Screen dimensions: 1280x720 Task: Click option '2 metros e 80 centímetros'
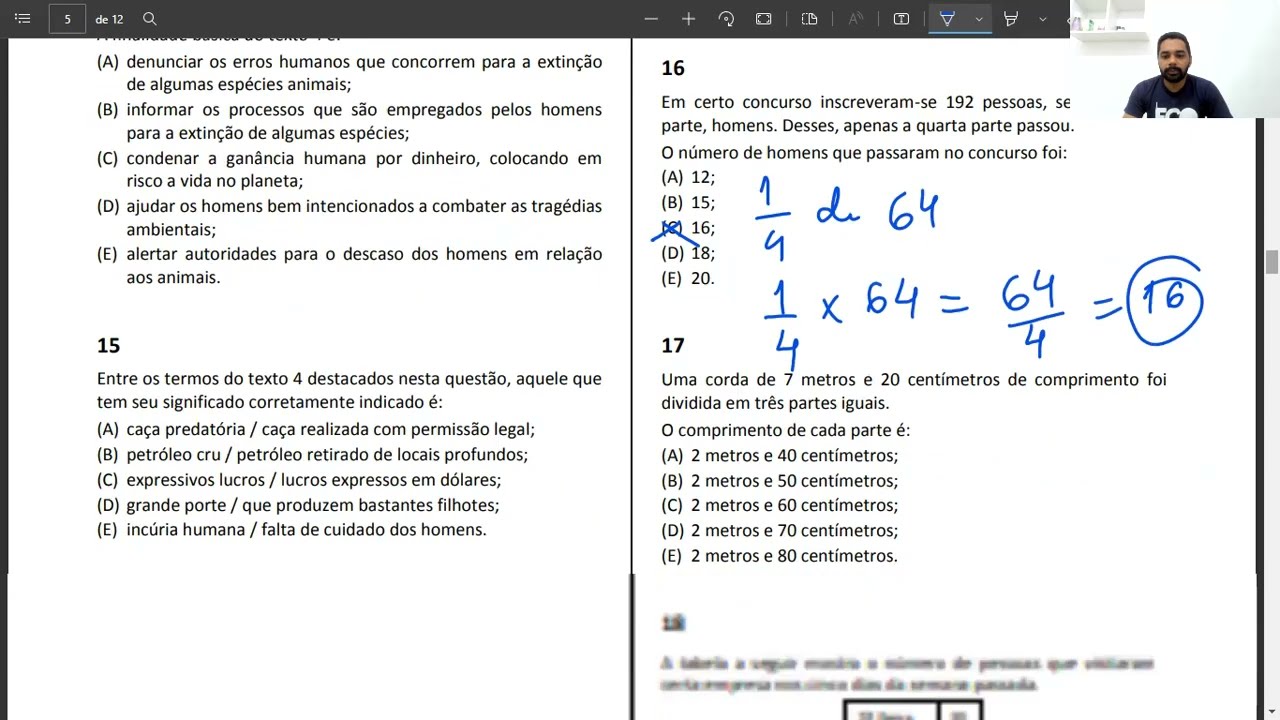pyautogui.click(x=780, y=555)
